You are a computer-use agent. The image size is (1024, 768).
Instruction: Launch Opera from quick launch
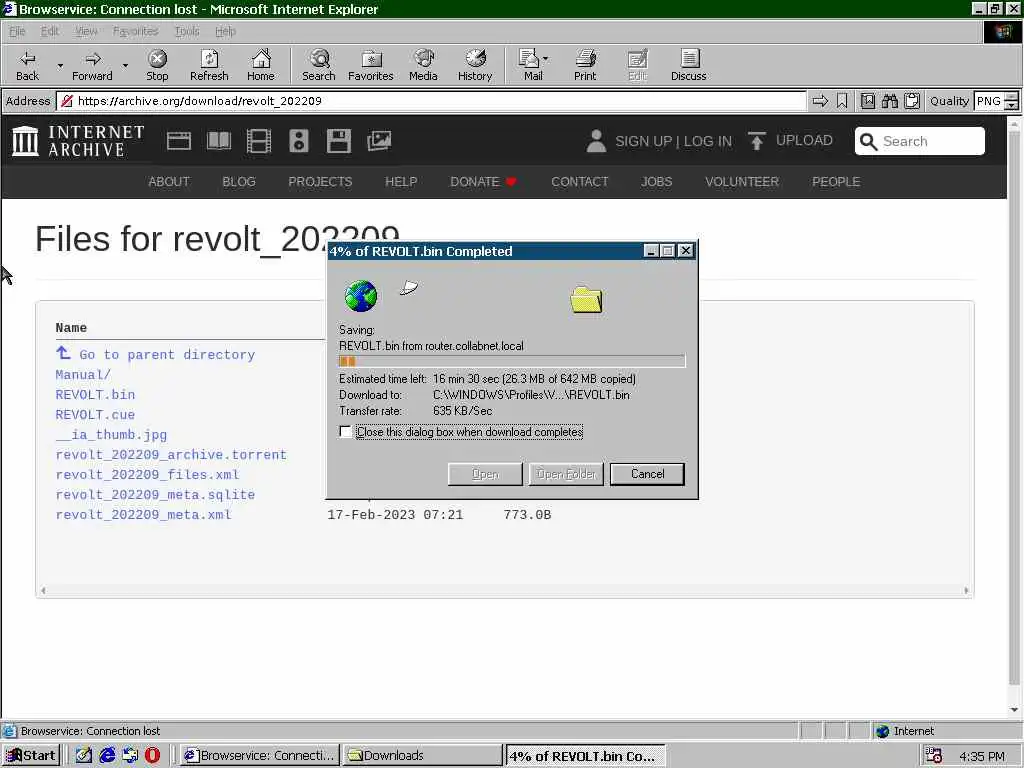click(x=152, y=756)
